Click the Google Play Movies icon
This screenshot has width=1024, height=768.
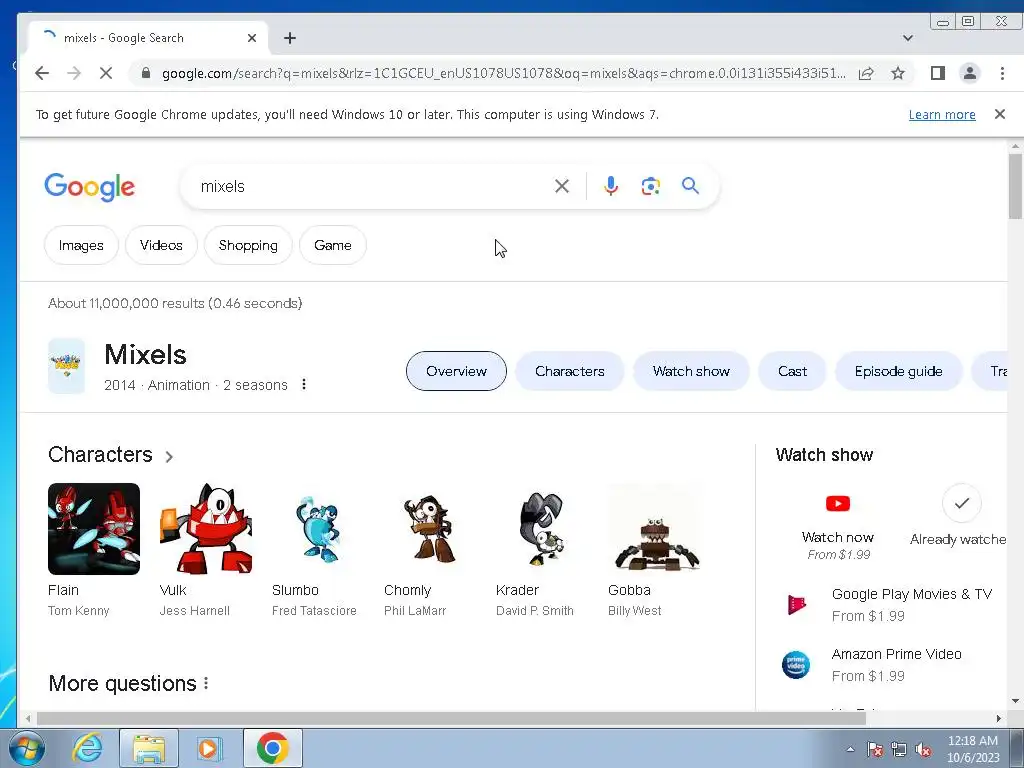796,605
